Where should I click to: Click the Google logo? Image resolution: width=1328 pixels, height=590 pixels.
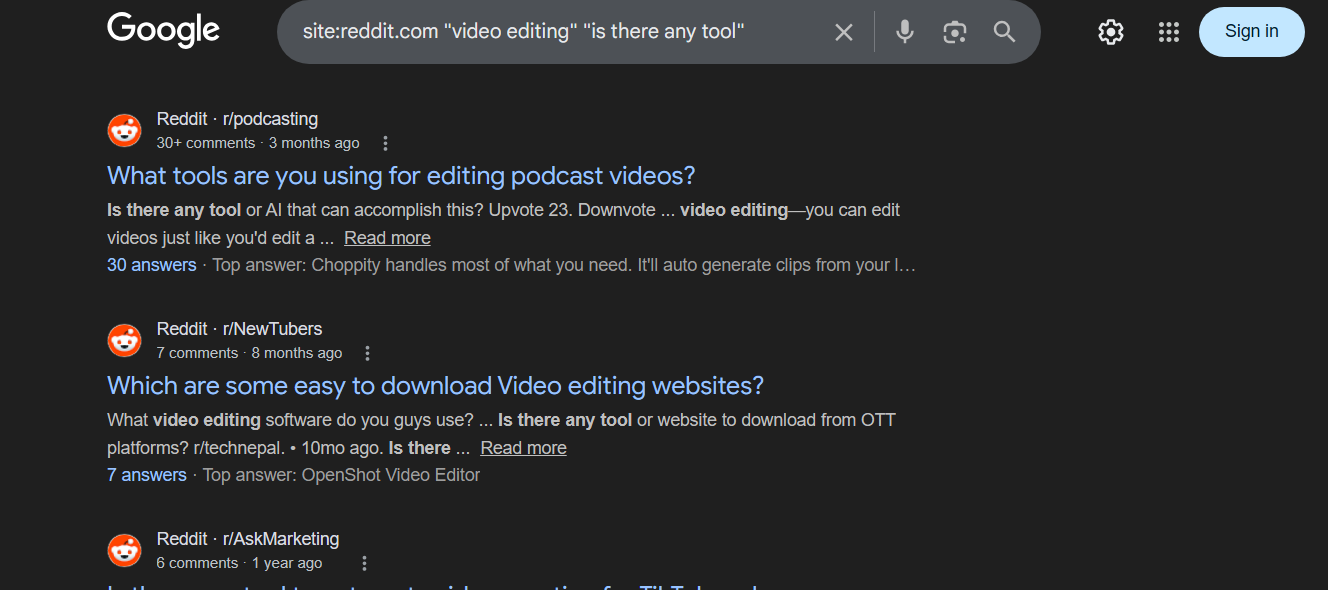[163, 30]
